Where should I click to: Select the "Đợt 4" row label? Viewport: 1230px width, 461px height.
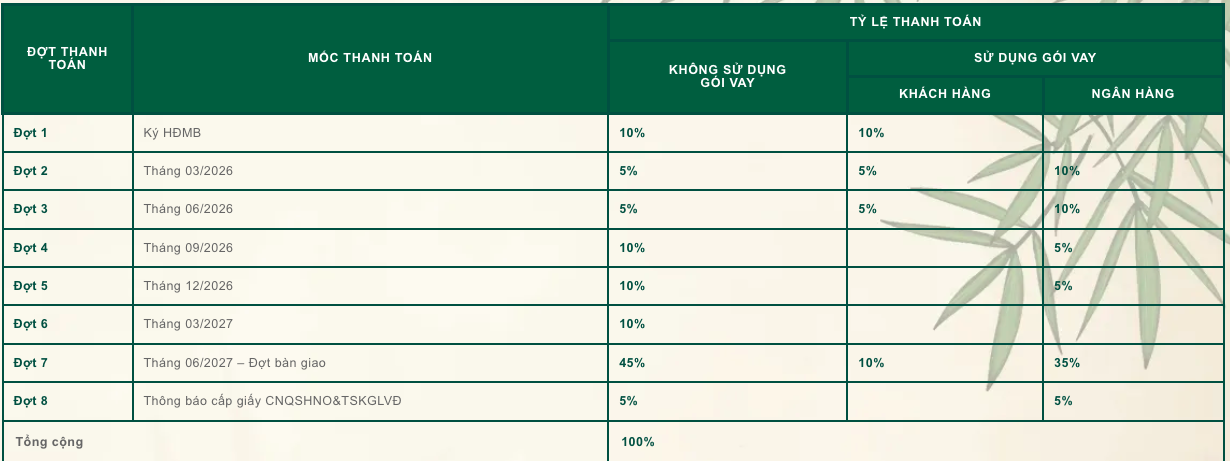pos(31,248)
